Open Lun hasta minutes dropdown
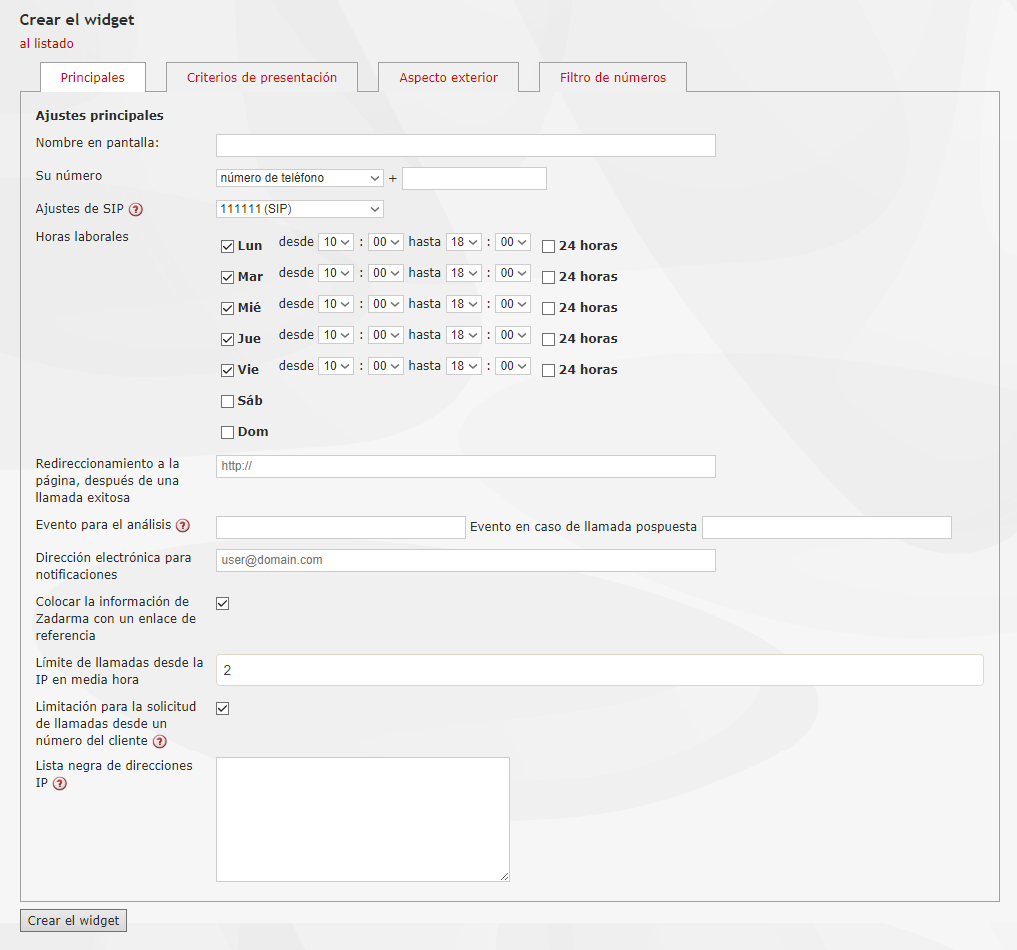1017x950 pixels. [x=512, y=242]
